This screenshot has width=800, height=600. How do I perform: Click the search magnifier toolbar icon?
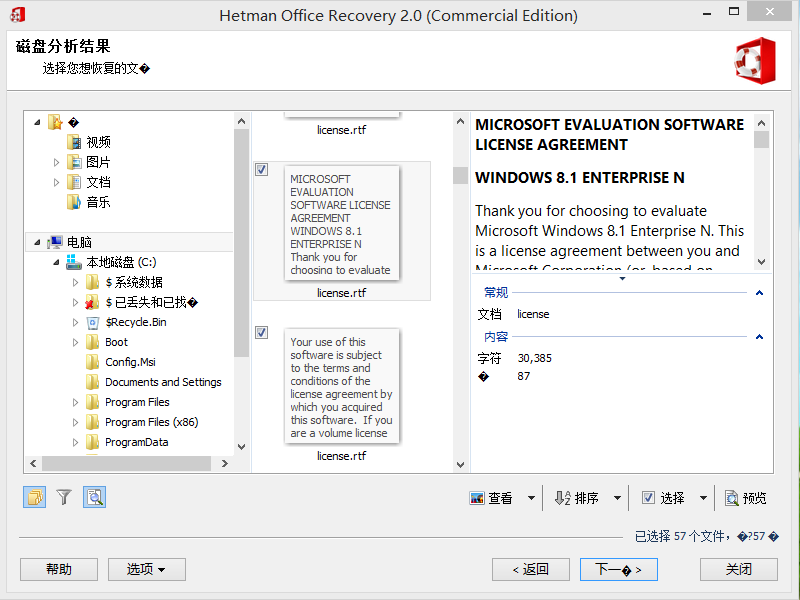pos(94,497)
